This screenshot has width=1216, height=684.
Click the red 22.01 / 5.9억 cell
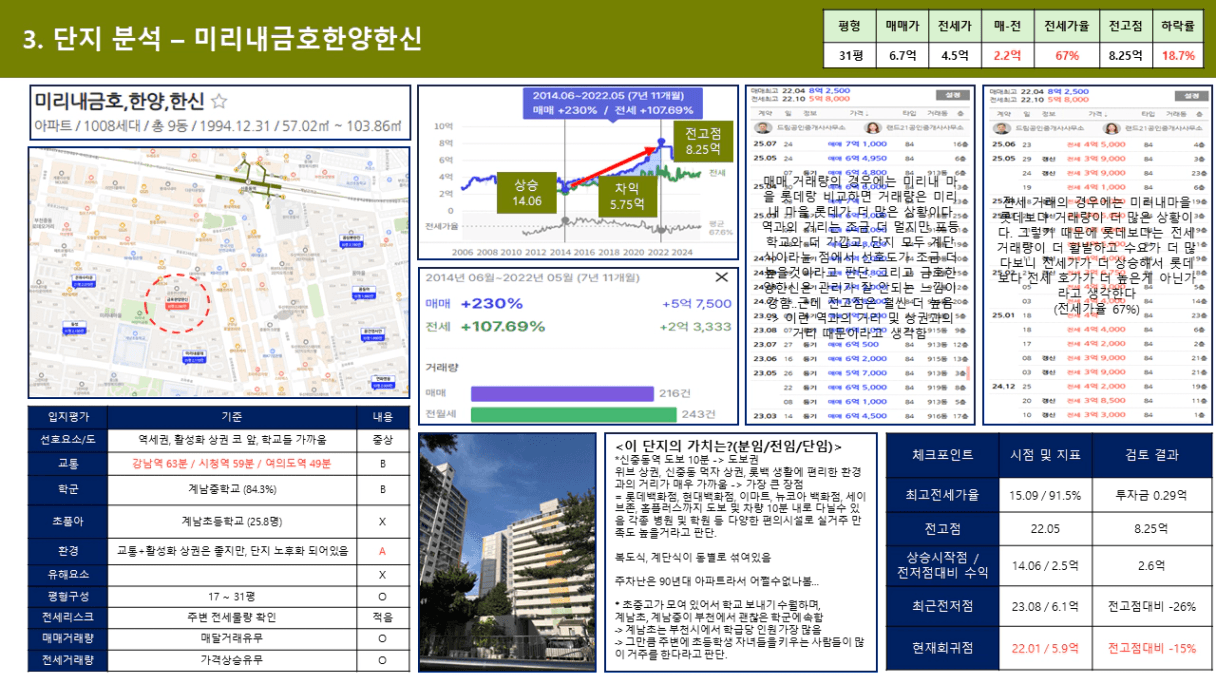pyautogui.click(x=1044, y=648)
